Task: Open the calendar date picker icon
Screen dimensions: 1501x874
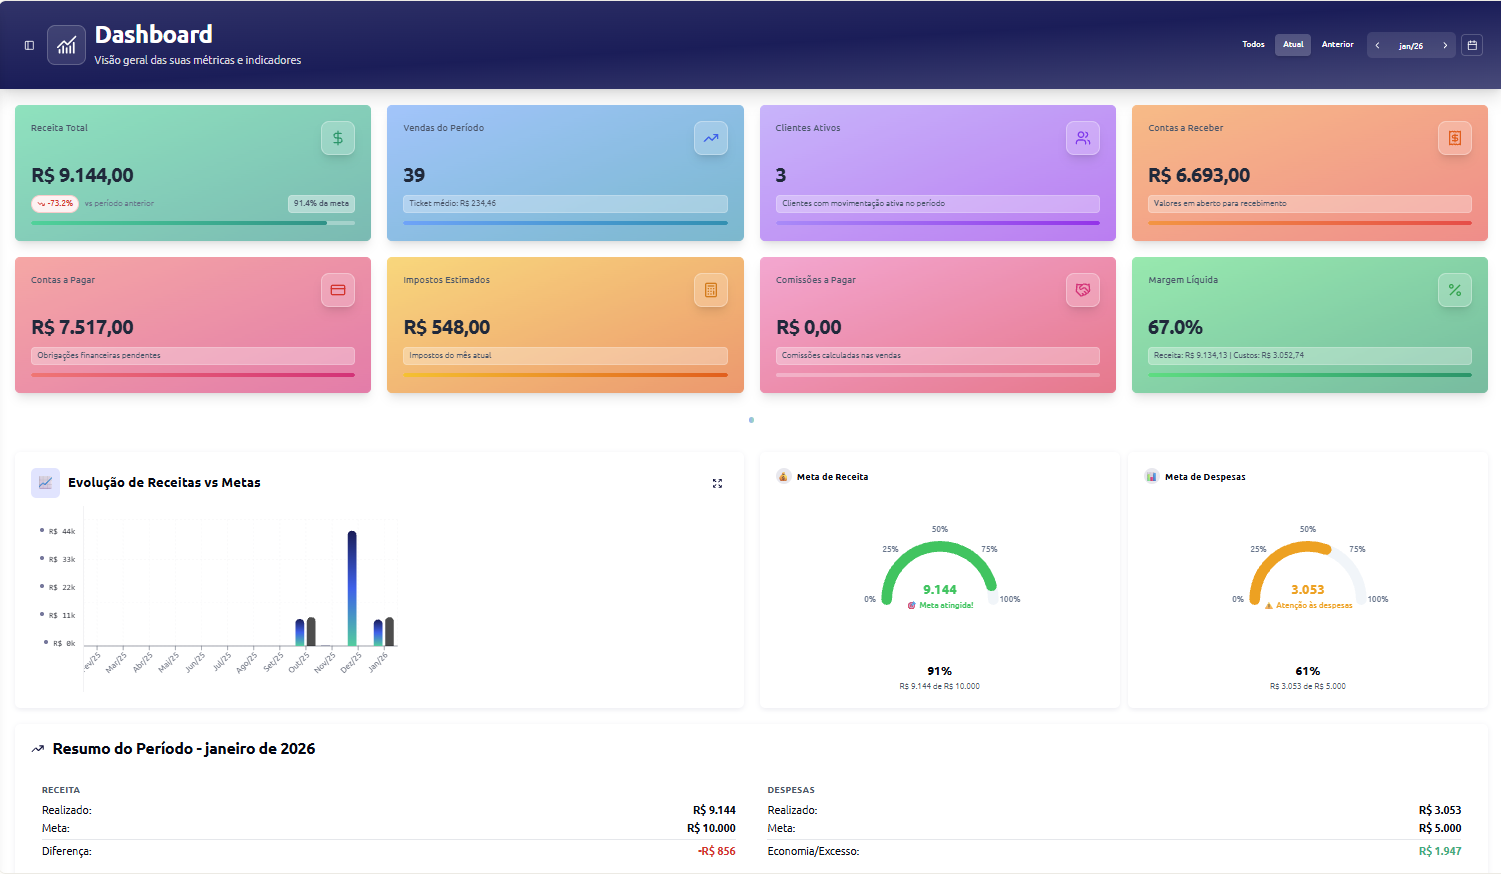Action: (1472, 45)
